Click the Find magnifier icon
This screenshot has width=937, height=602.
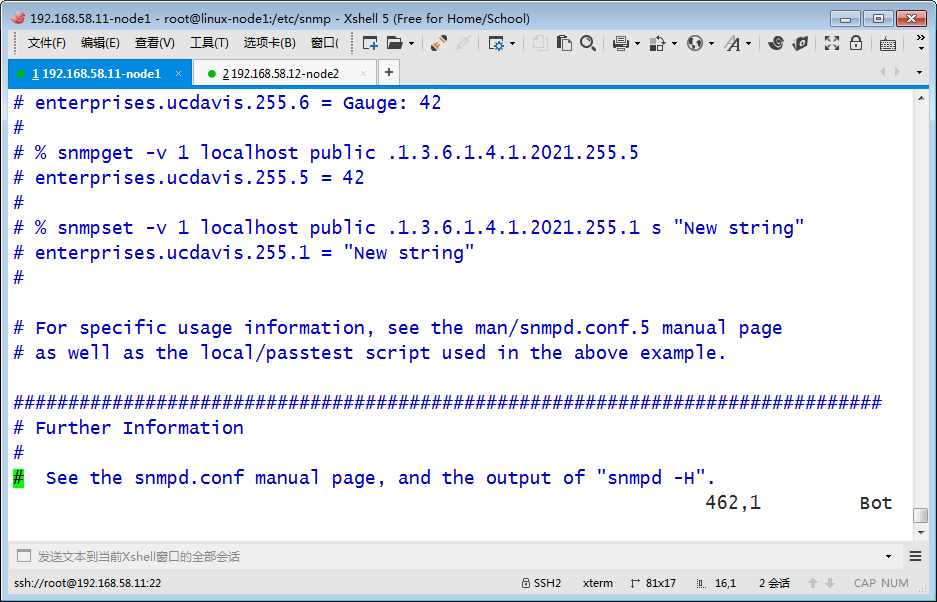point(588,43)
